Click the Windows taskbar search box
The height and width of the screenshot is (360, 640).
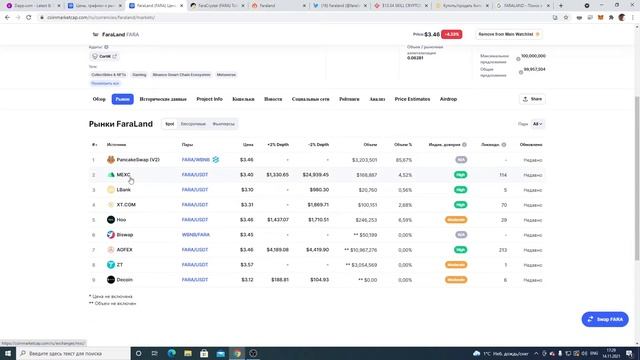[x=73, y=353]
